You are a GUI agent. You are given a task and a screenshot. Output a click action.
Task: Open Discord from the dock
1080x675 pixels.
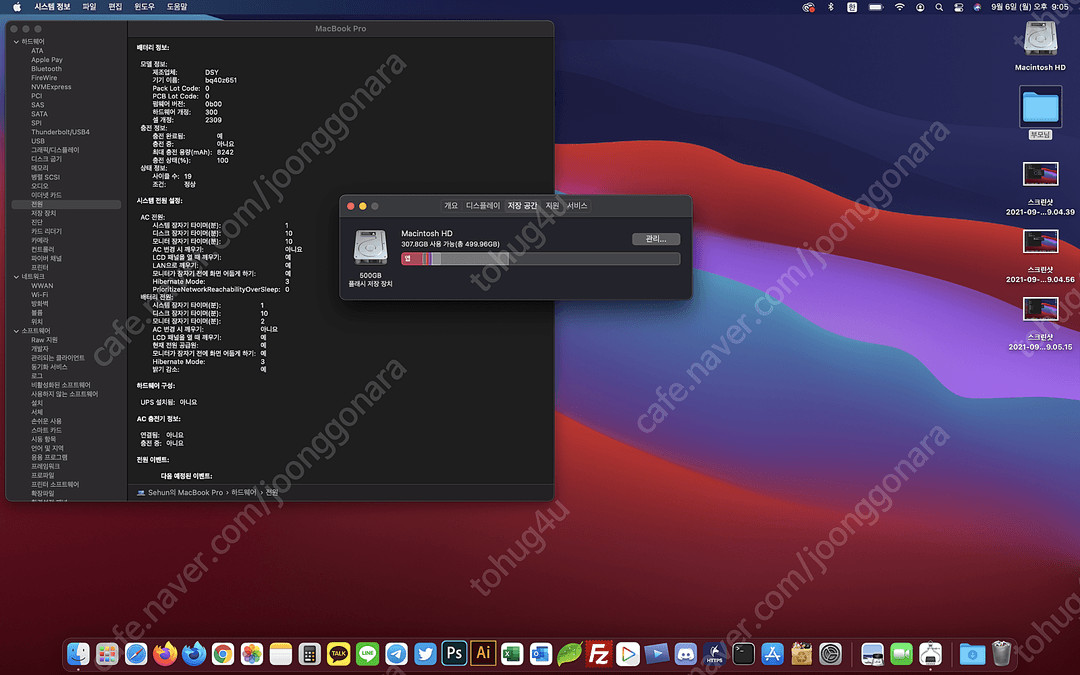[686, 654]
